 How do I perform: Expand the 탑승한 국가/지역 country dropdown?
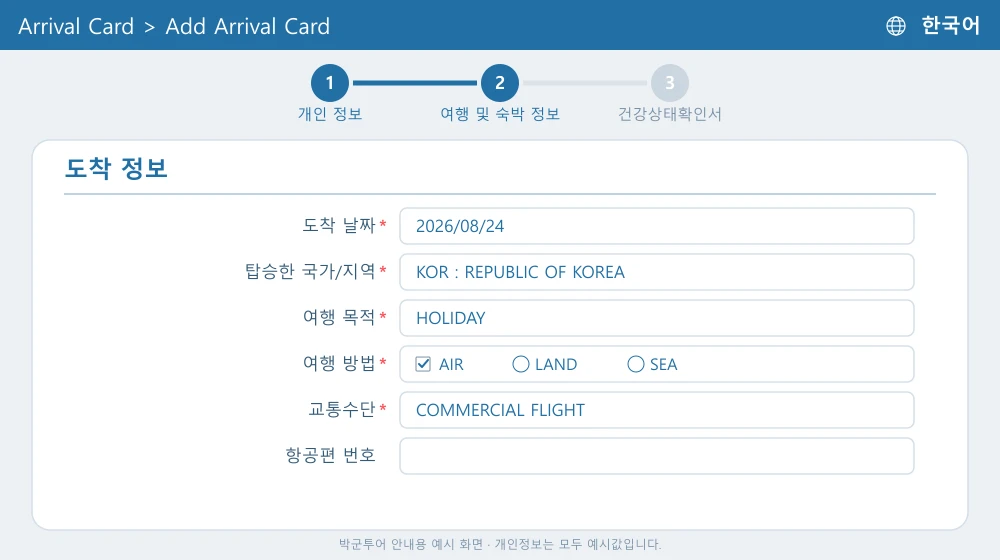[x=657, y=272]
